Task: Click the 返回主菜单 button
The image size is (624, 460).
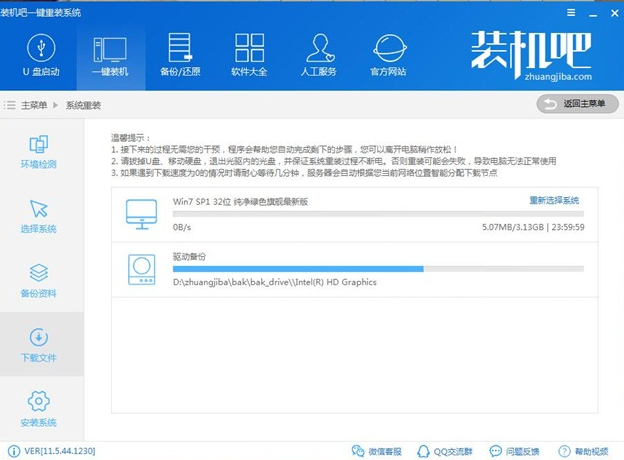Action: coord(576,104)
